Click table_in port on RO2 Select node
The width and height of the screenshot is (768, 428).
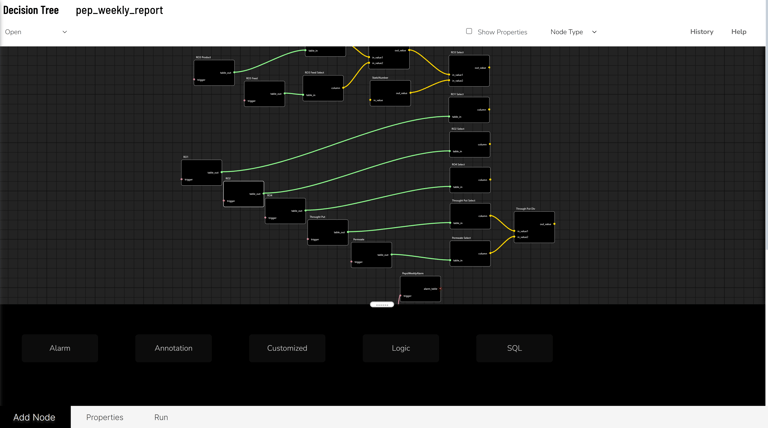(450, 151)
